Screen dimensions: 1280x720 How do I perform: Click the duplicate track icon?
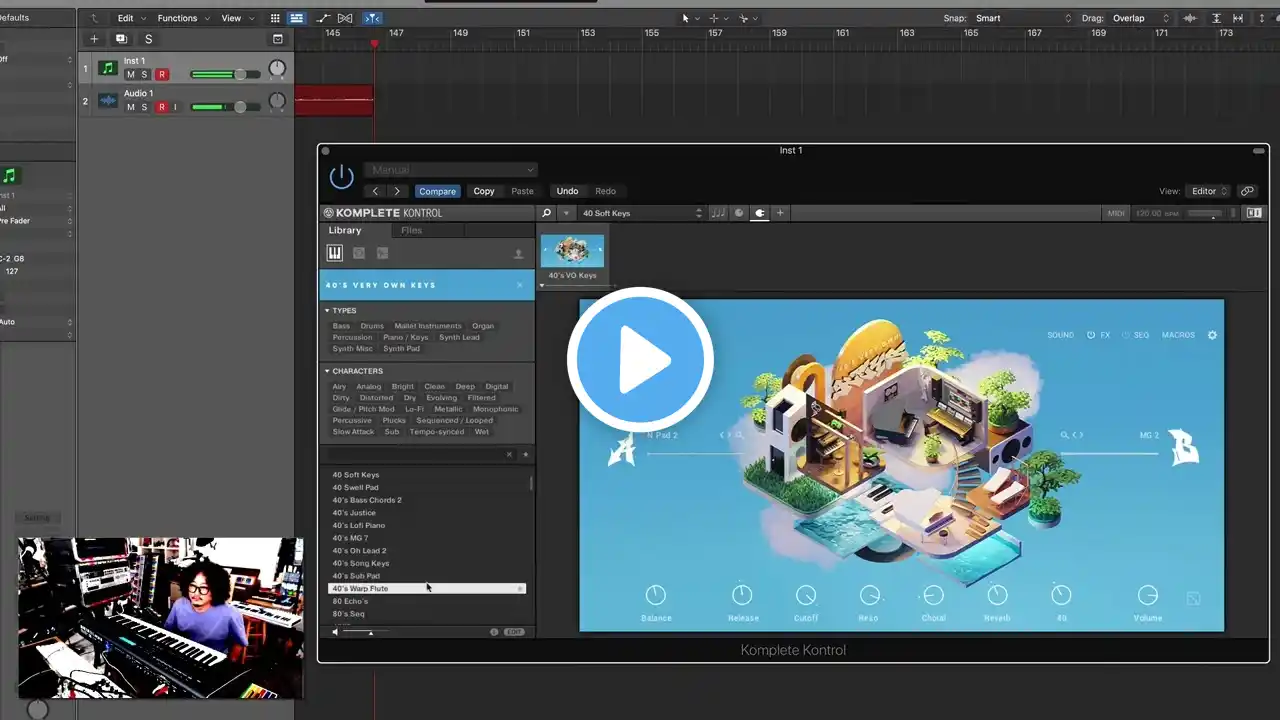(121, 39)
